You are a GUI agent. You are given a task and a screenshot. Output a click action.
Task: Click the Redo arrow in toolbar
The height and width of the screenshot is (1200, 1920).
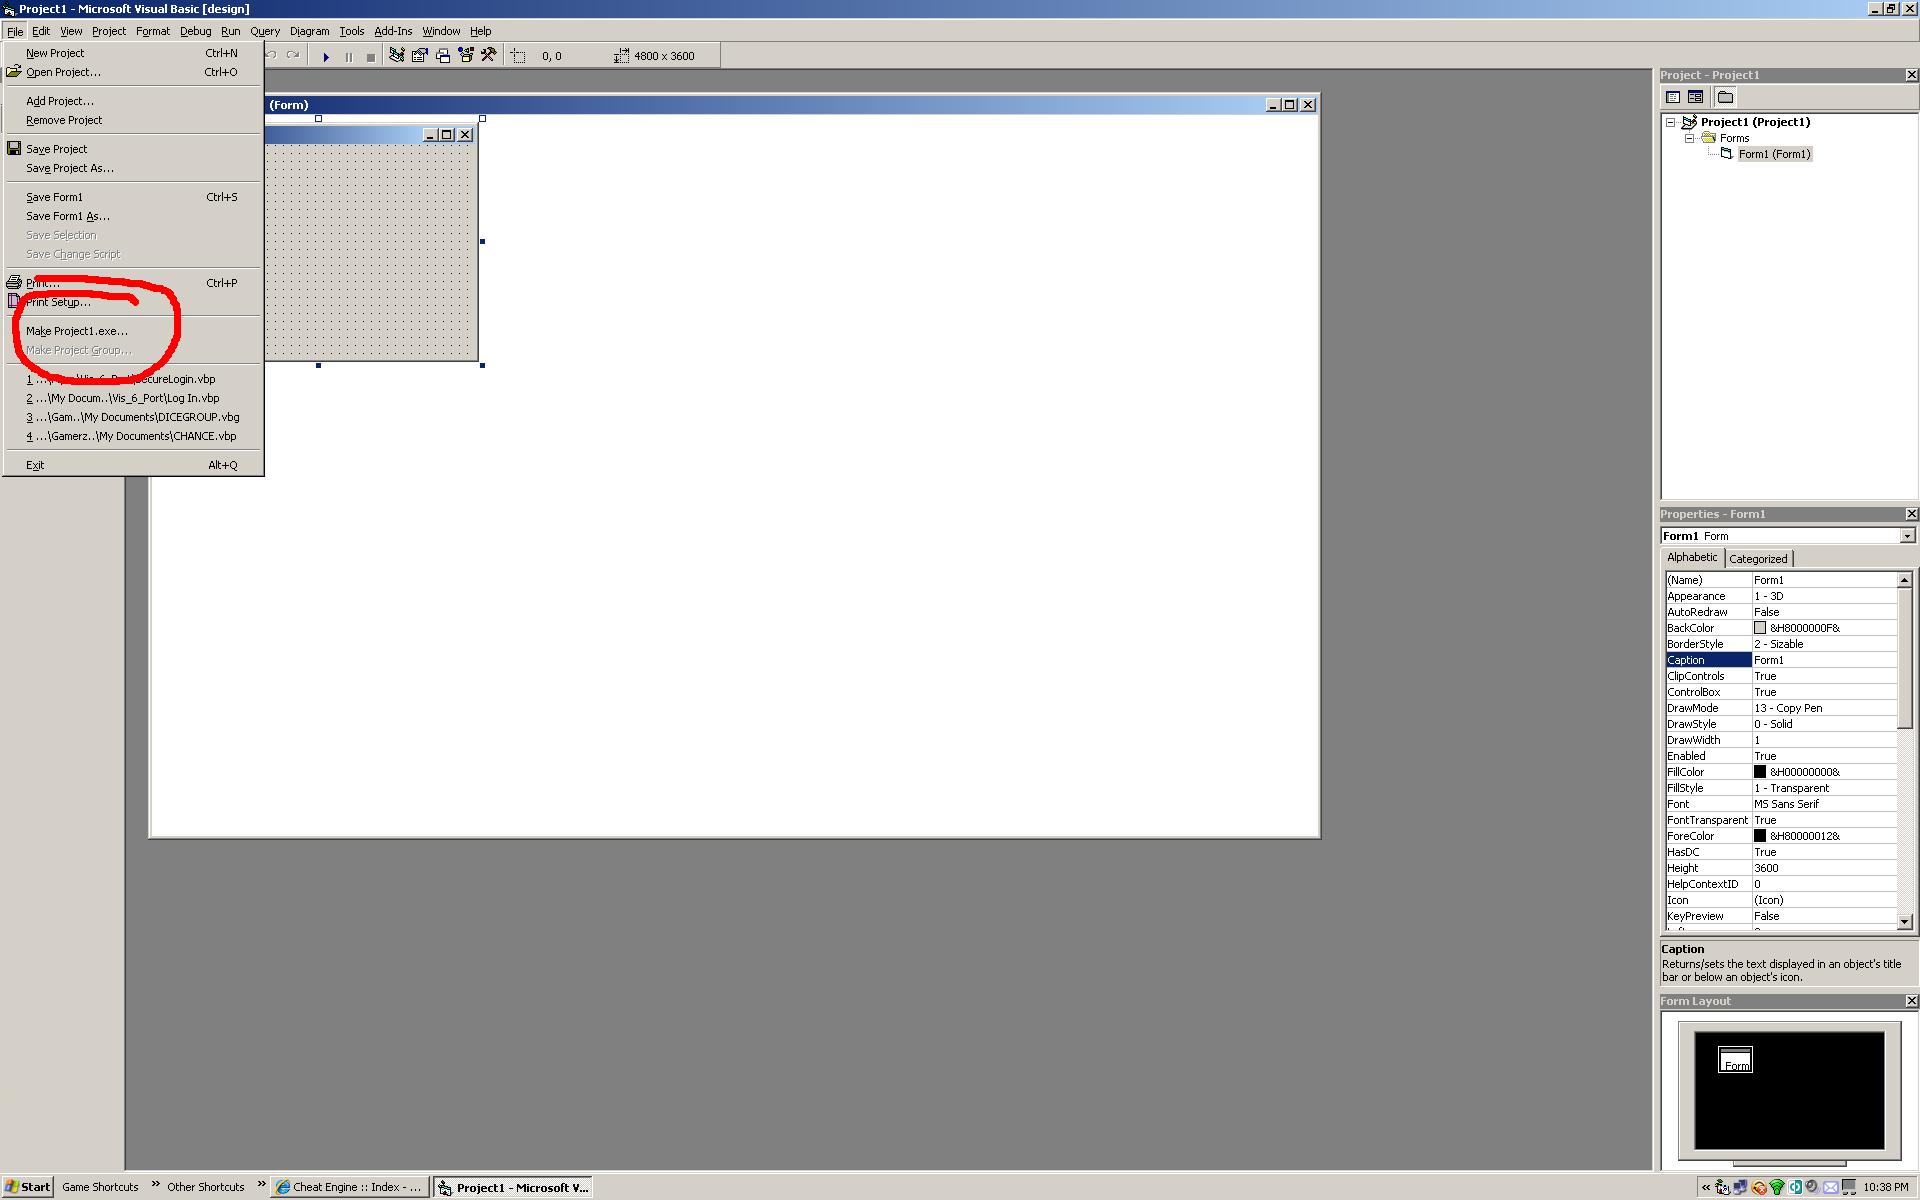(x=293, y=56)
